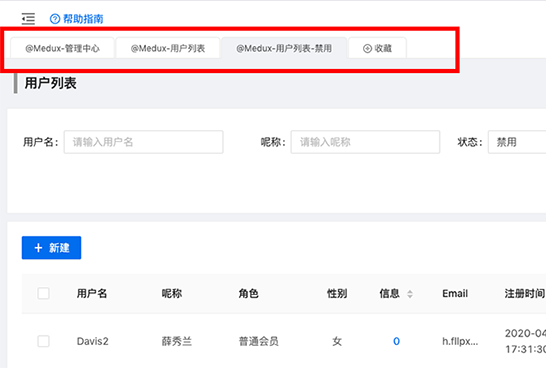
Task: Click the 昵称 column header
Action: point(172,293)
